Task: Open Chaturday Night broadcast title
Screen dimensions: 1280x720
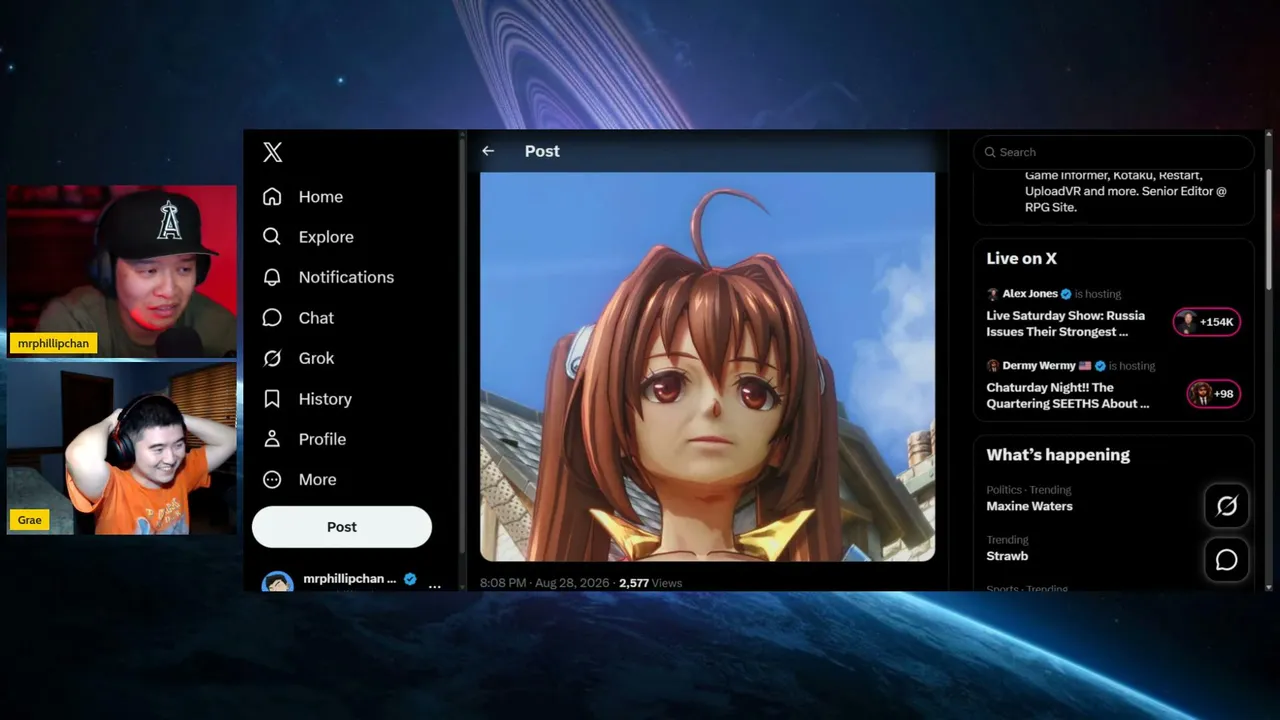Action: 1068,396
